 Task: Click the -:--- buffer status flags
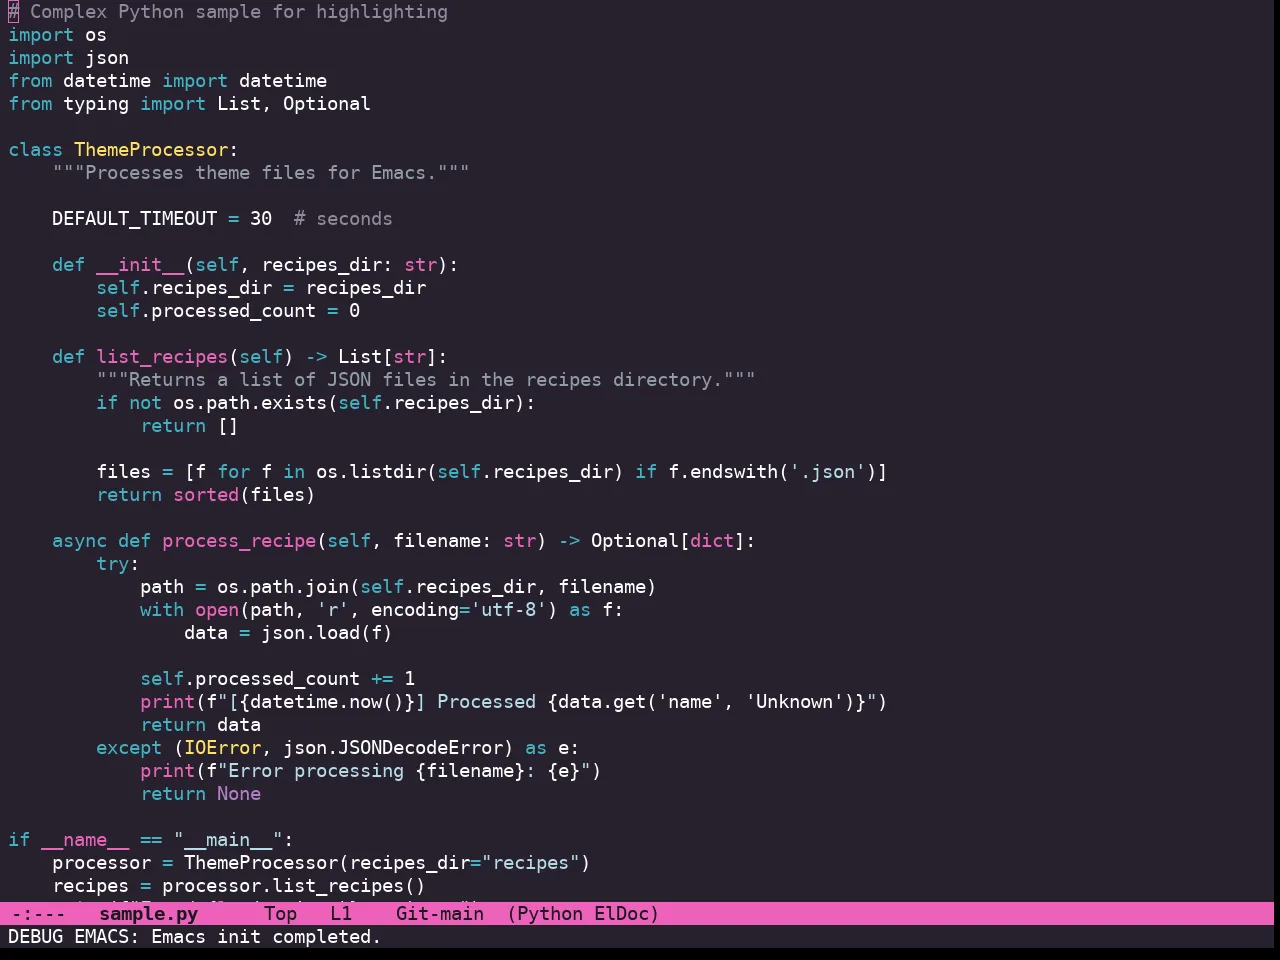38,914
